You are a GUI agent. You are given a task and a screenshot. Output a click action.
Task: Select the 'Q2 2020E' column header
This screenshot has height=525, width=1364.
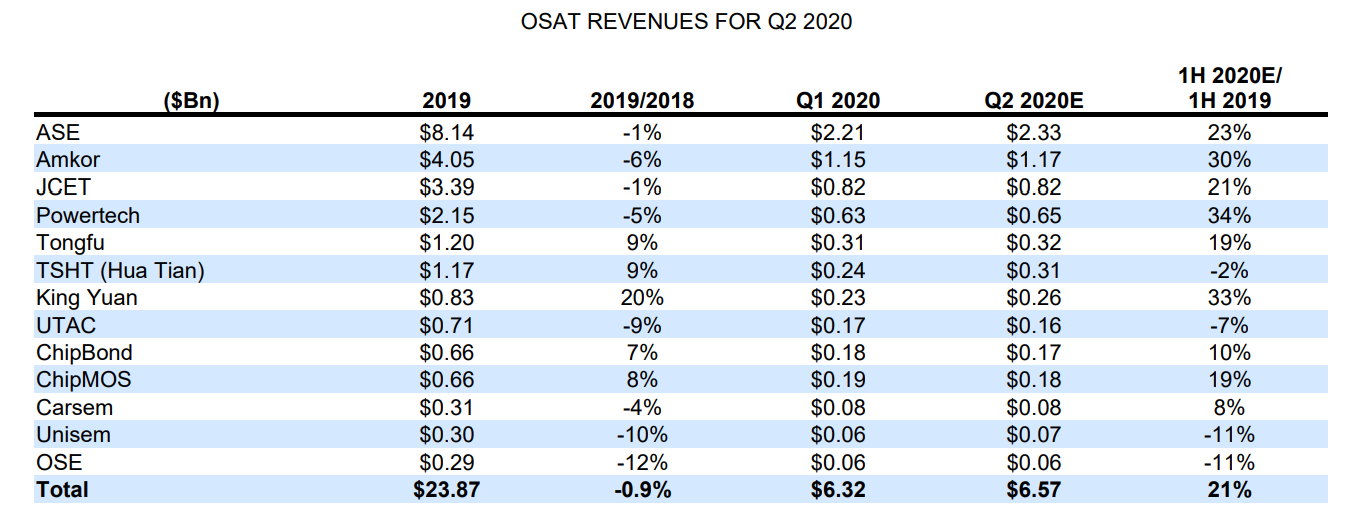tap(1034, 100)
